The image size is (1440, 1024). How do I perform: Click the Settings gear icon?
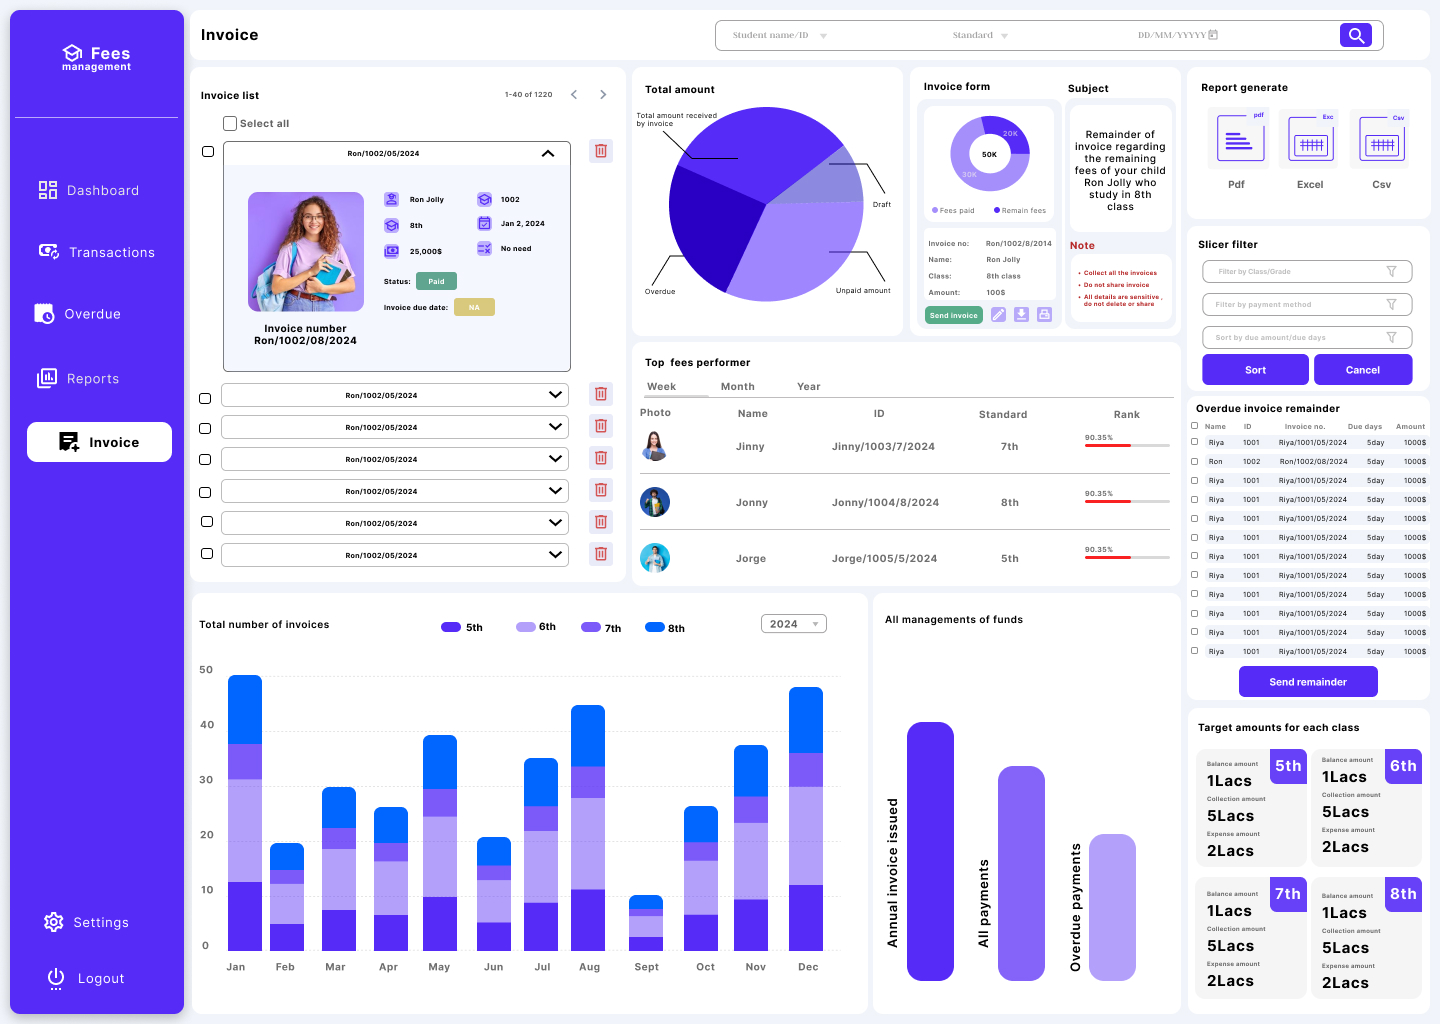54,922
